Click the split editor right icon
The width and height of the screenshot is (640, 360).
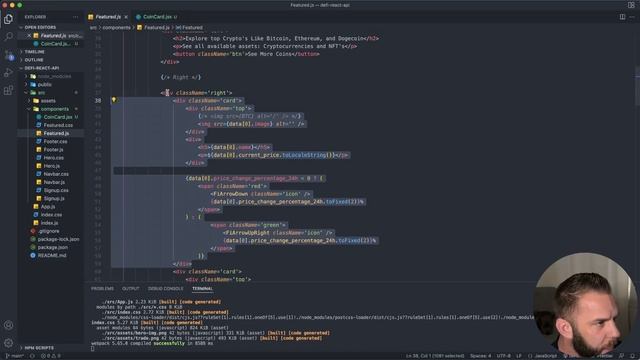click(622, 17)
